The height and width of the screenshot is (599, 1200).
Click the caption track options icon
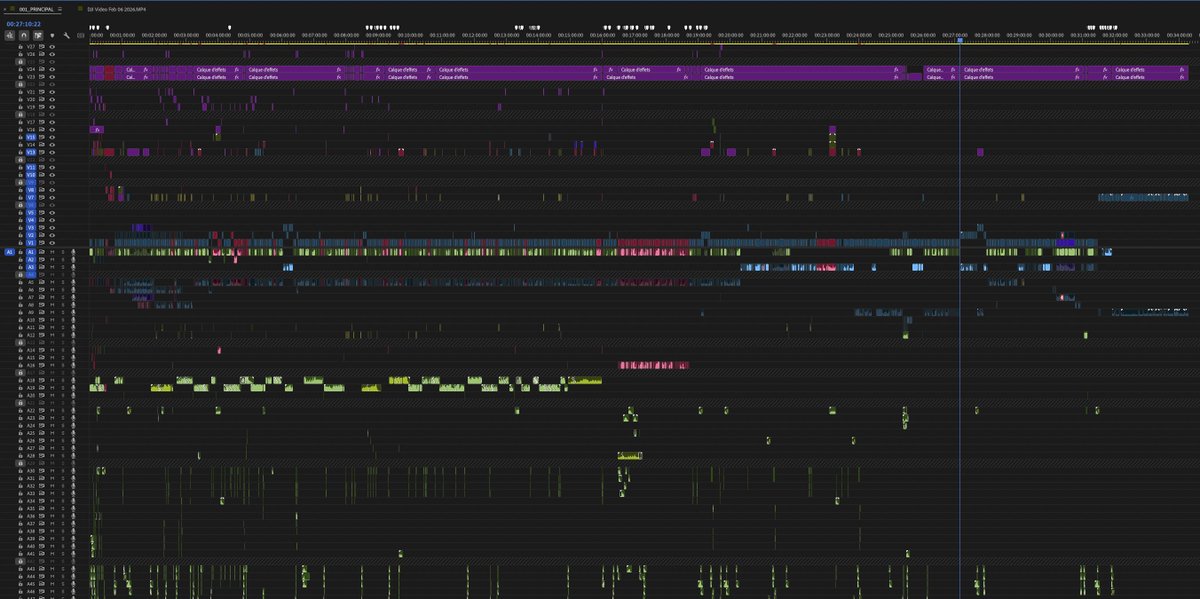[80, 35]
